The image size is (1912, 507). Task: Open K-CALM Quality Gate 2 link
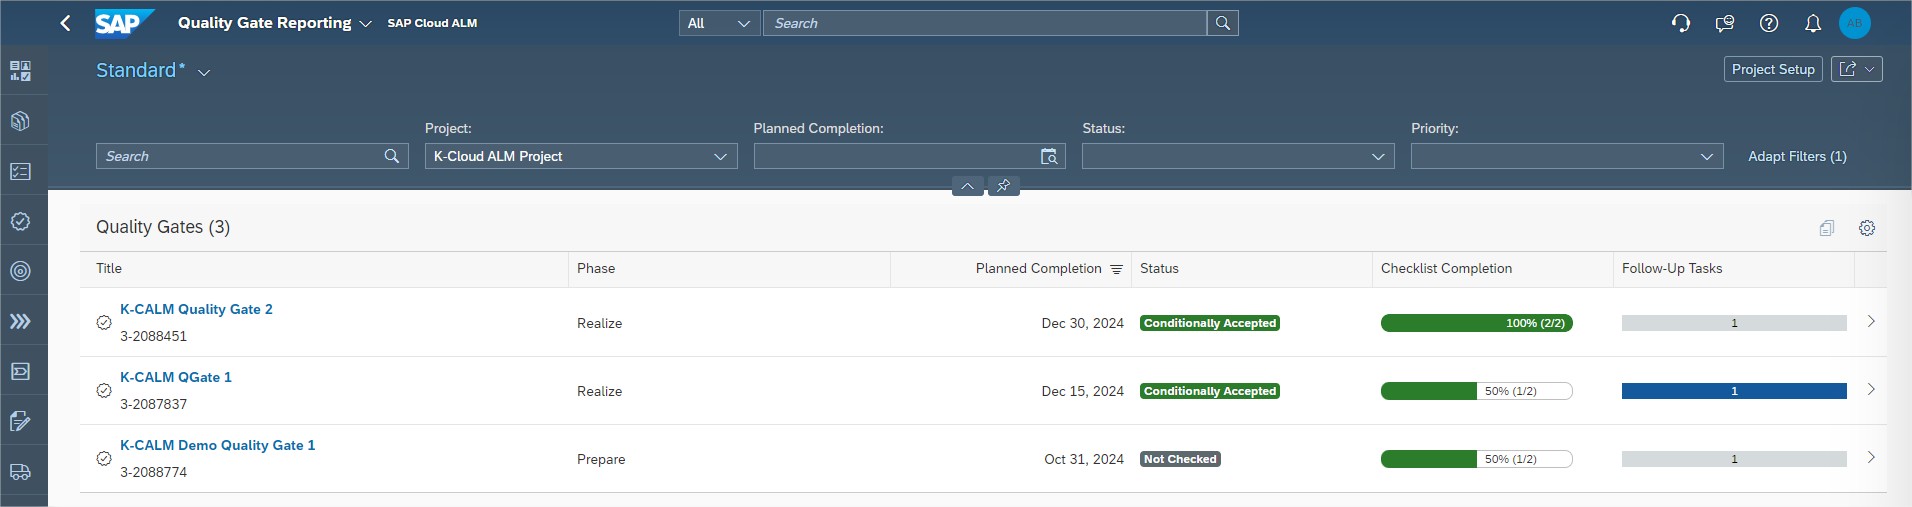196,310
